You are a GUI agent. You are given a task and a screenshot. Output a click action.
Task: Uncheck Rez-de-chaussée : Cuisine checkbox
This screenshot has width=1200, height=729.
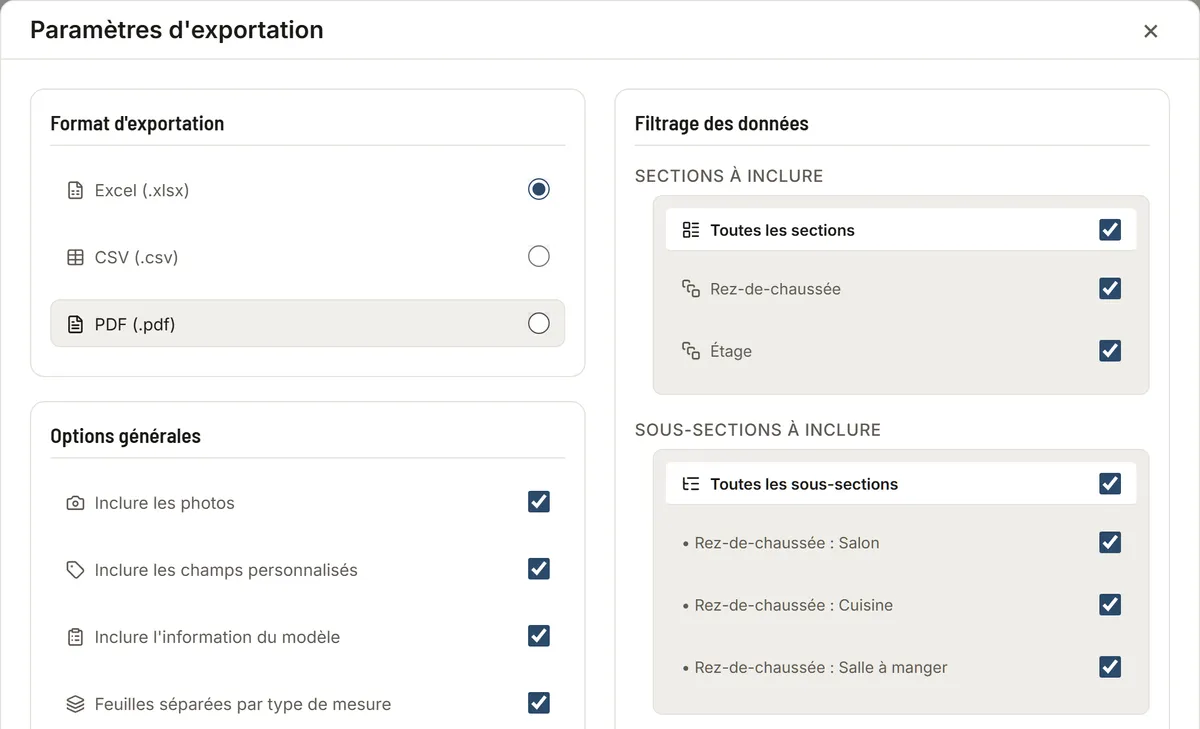[1110, 605]
